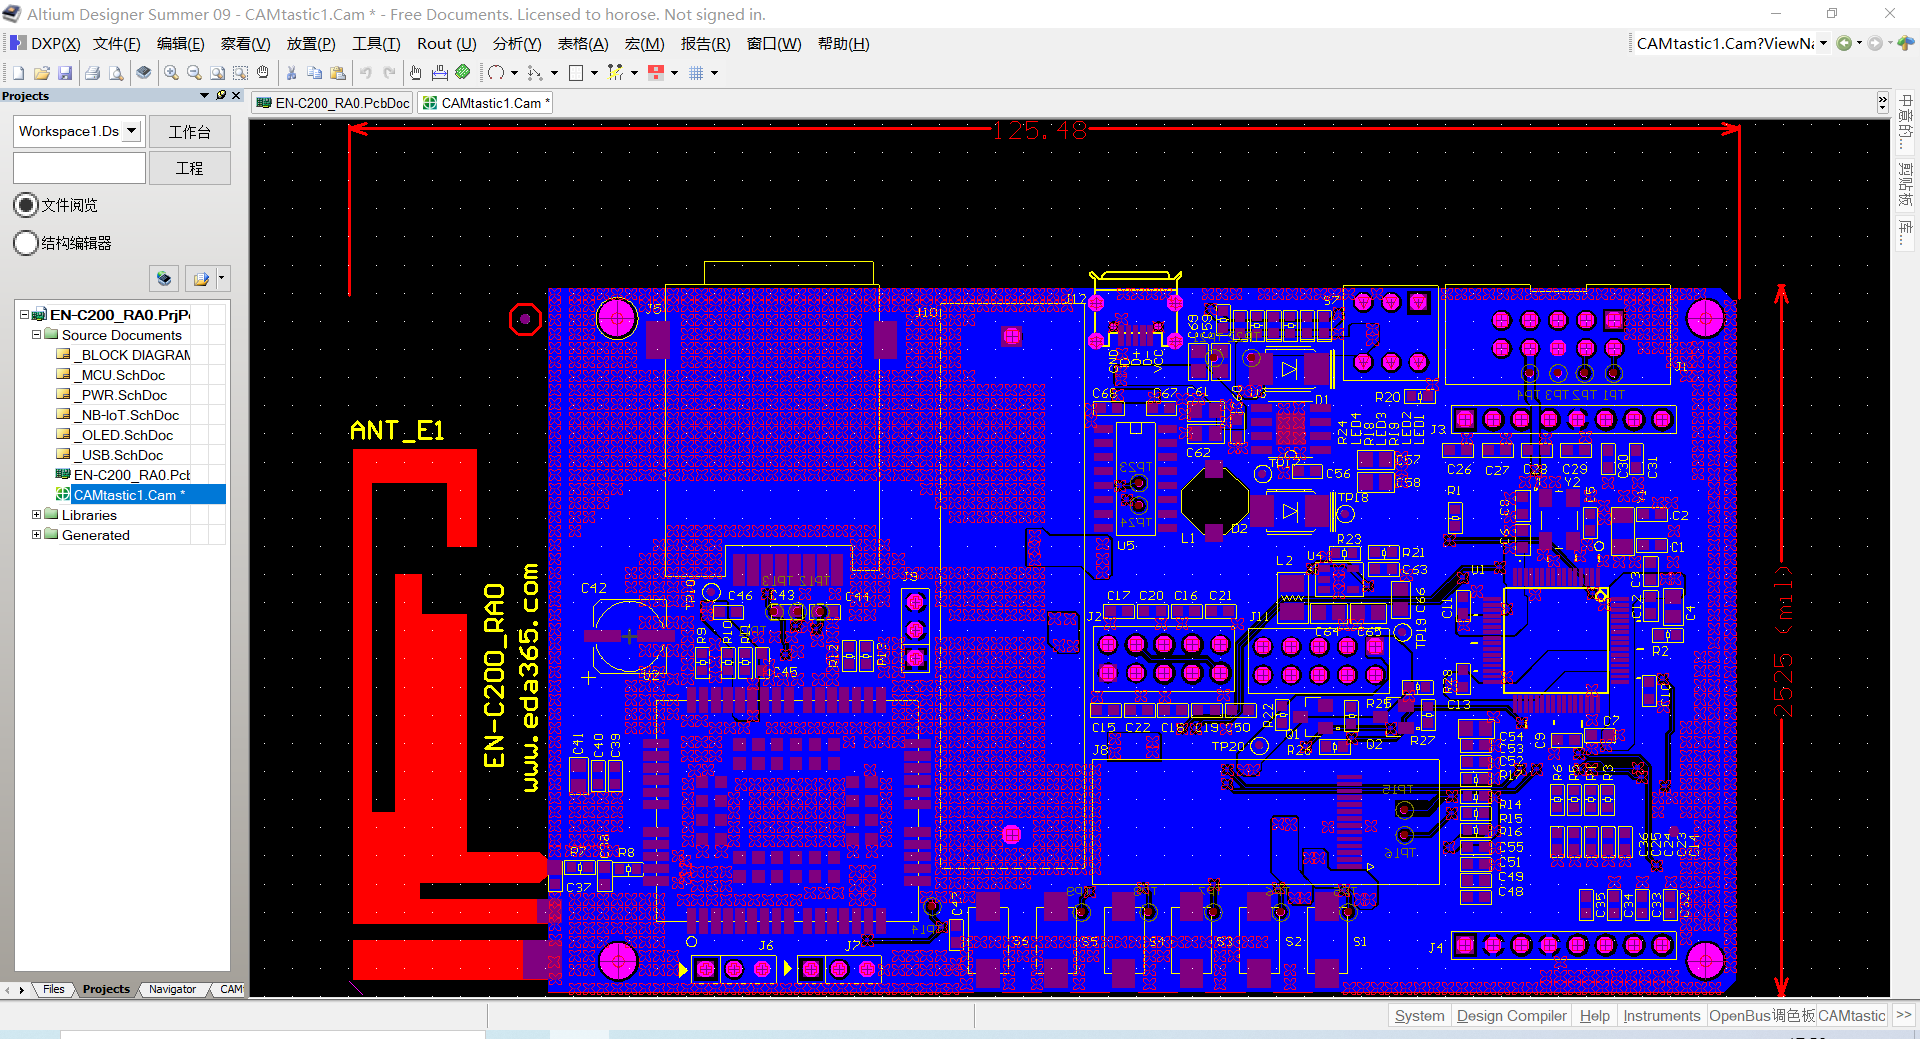Screen dimensions: 1920x1039
Task: Select the 文件阅览 radio button
Action: tap(26, 205)
